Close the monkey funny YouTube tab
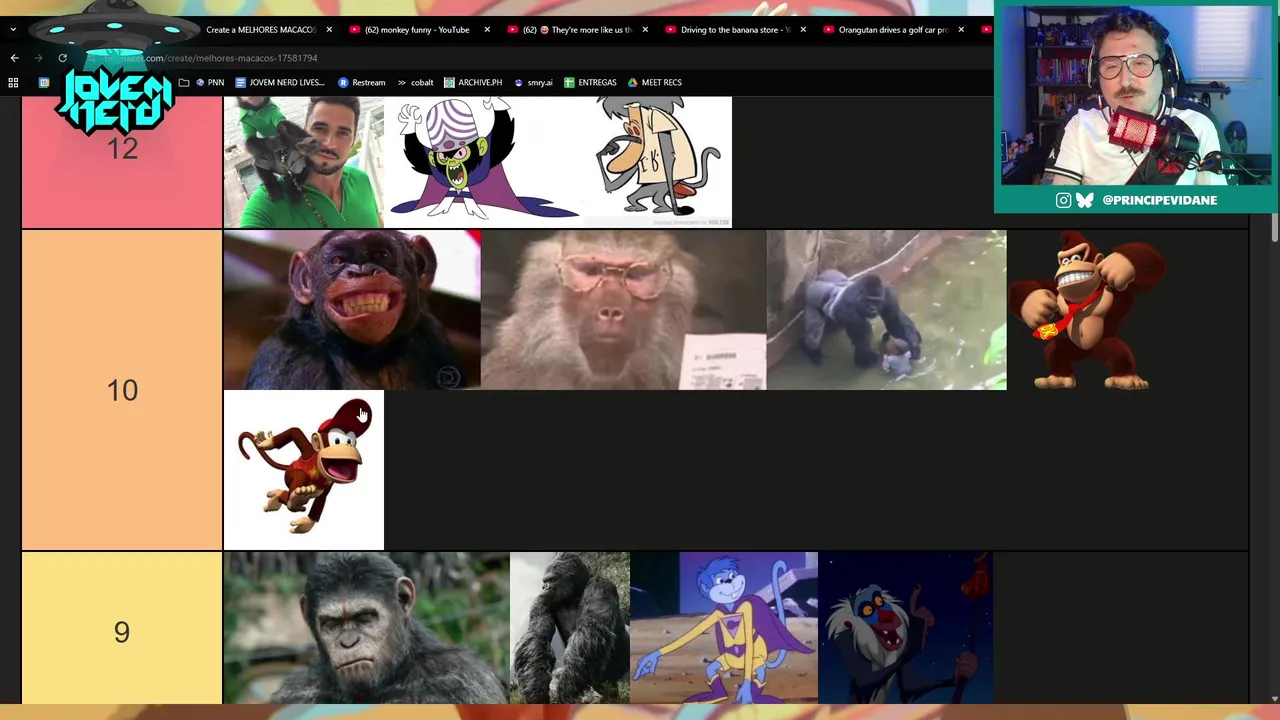The width and height of the screenshot is (1280, 720). click(x=487, y=30)
